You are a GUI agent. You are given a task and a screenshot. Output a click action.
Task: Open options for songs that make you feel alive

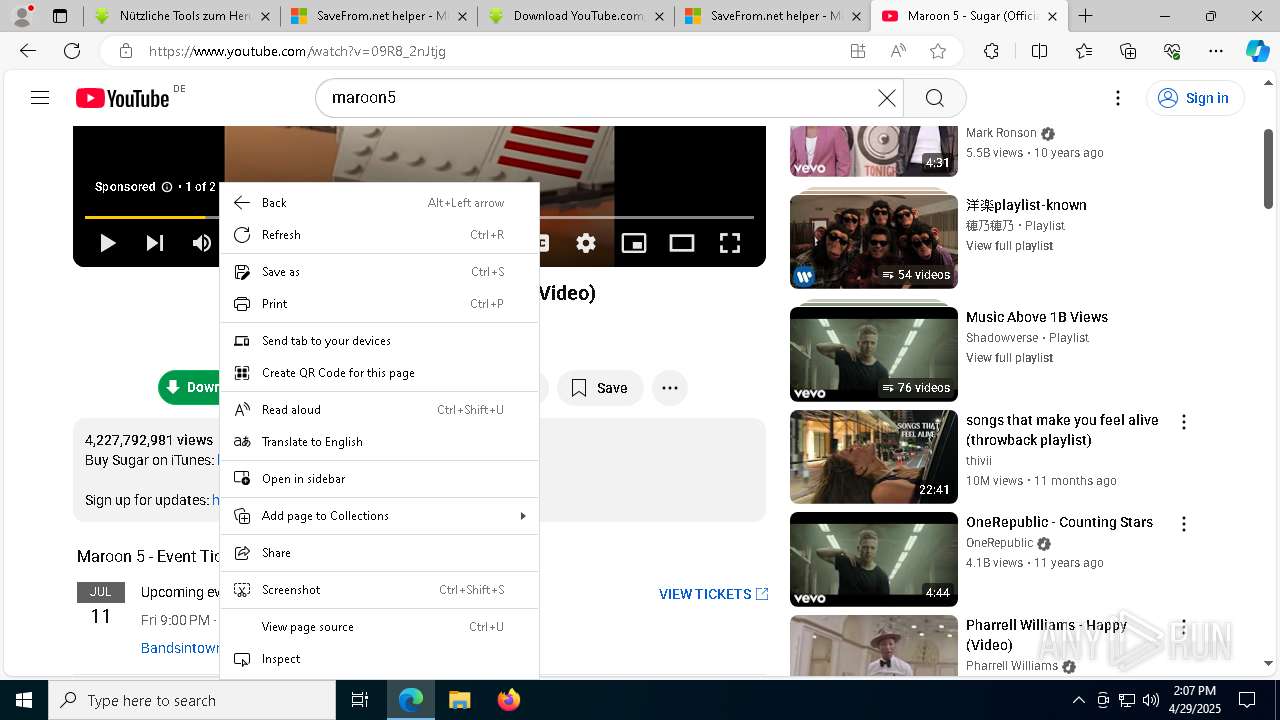(x=1184, y=422)
